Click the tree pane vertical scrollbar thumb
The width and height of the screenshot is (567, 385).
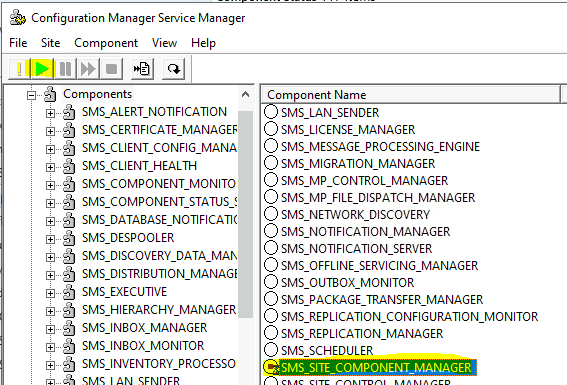point(246,215)
